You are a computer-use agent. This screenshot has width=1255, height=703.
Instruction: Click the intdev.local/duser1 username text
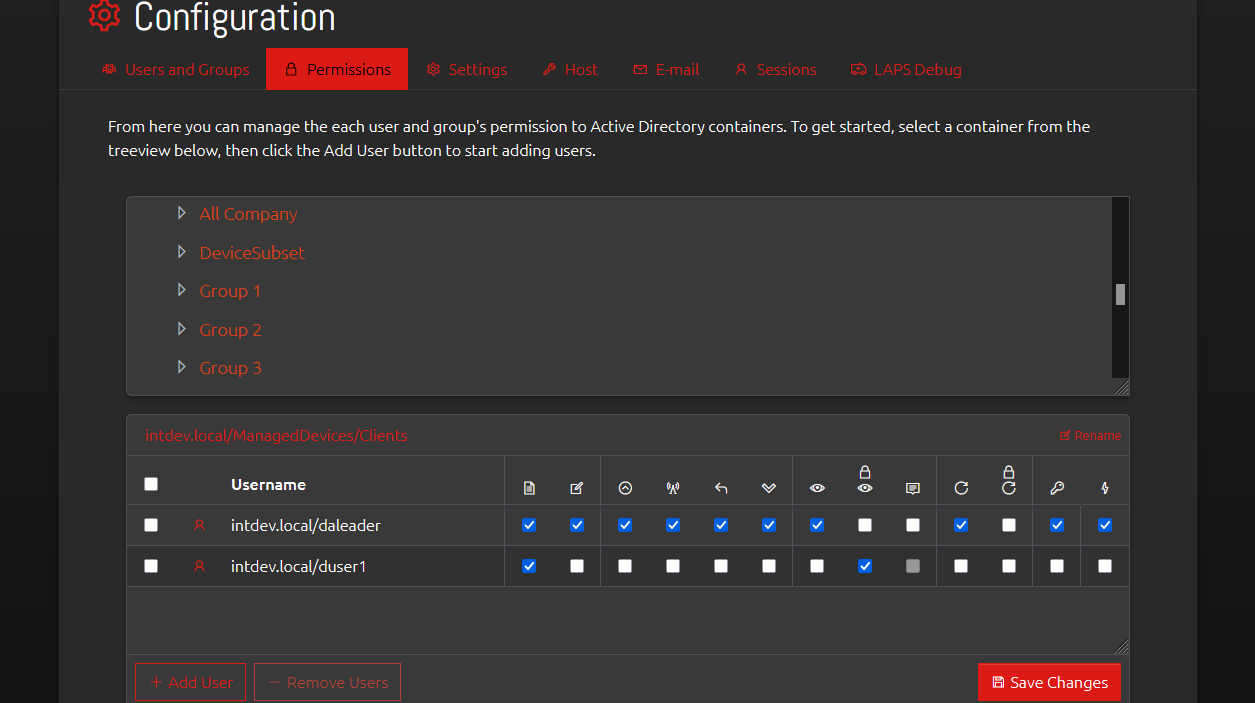click(x=299, y=566)
